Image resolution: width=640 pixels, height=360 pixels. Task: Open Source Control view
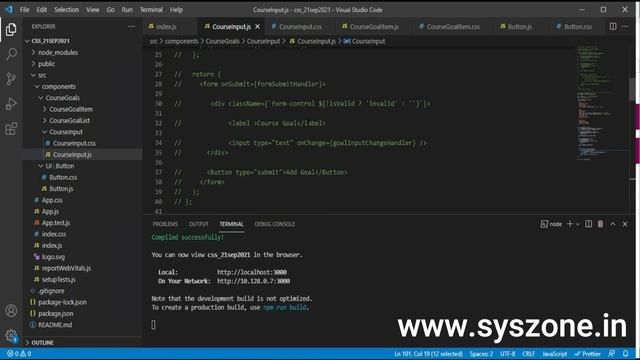pos(11,79)
